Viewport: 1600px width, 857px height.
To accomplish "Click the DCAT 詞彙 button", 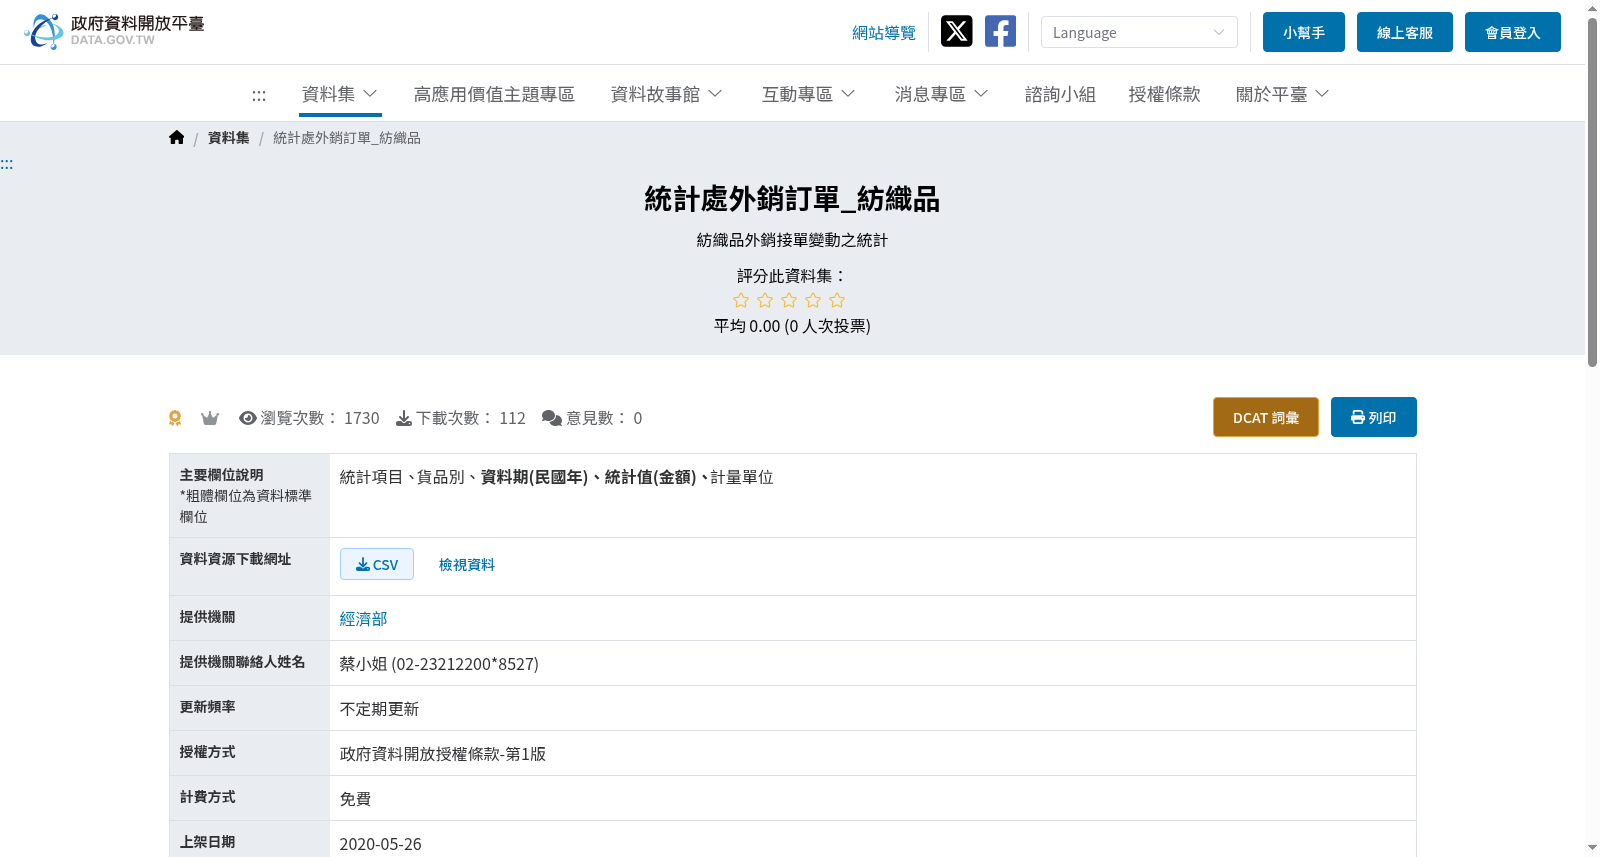I will pos(1266,417).
